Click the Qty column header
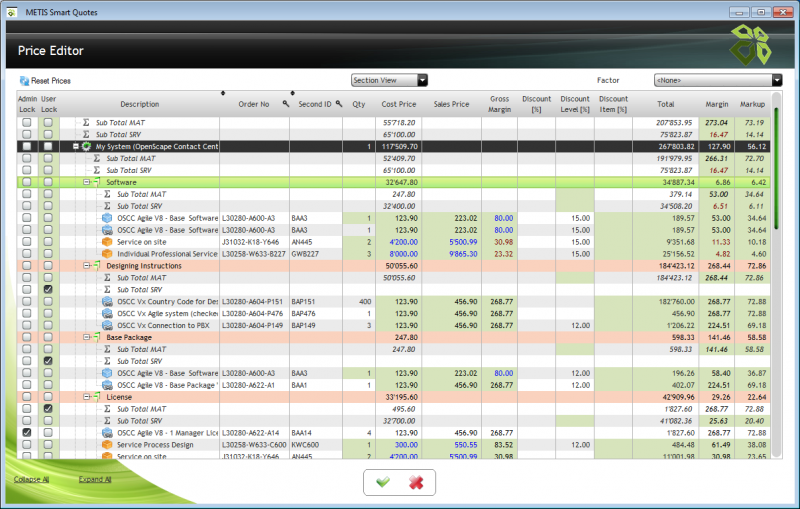 [x=359, y=104]
